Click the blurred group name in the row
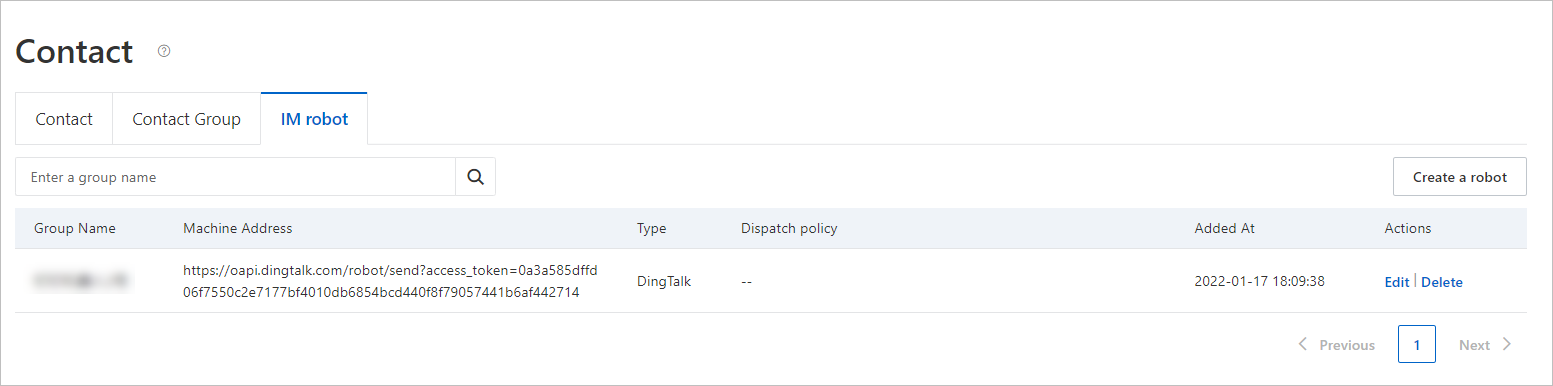This screenshot has height=386, width=1553. [x=80, y=282]
